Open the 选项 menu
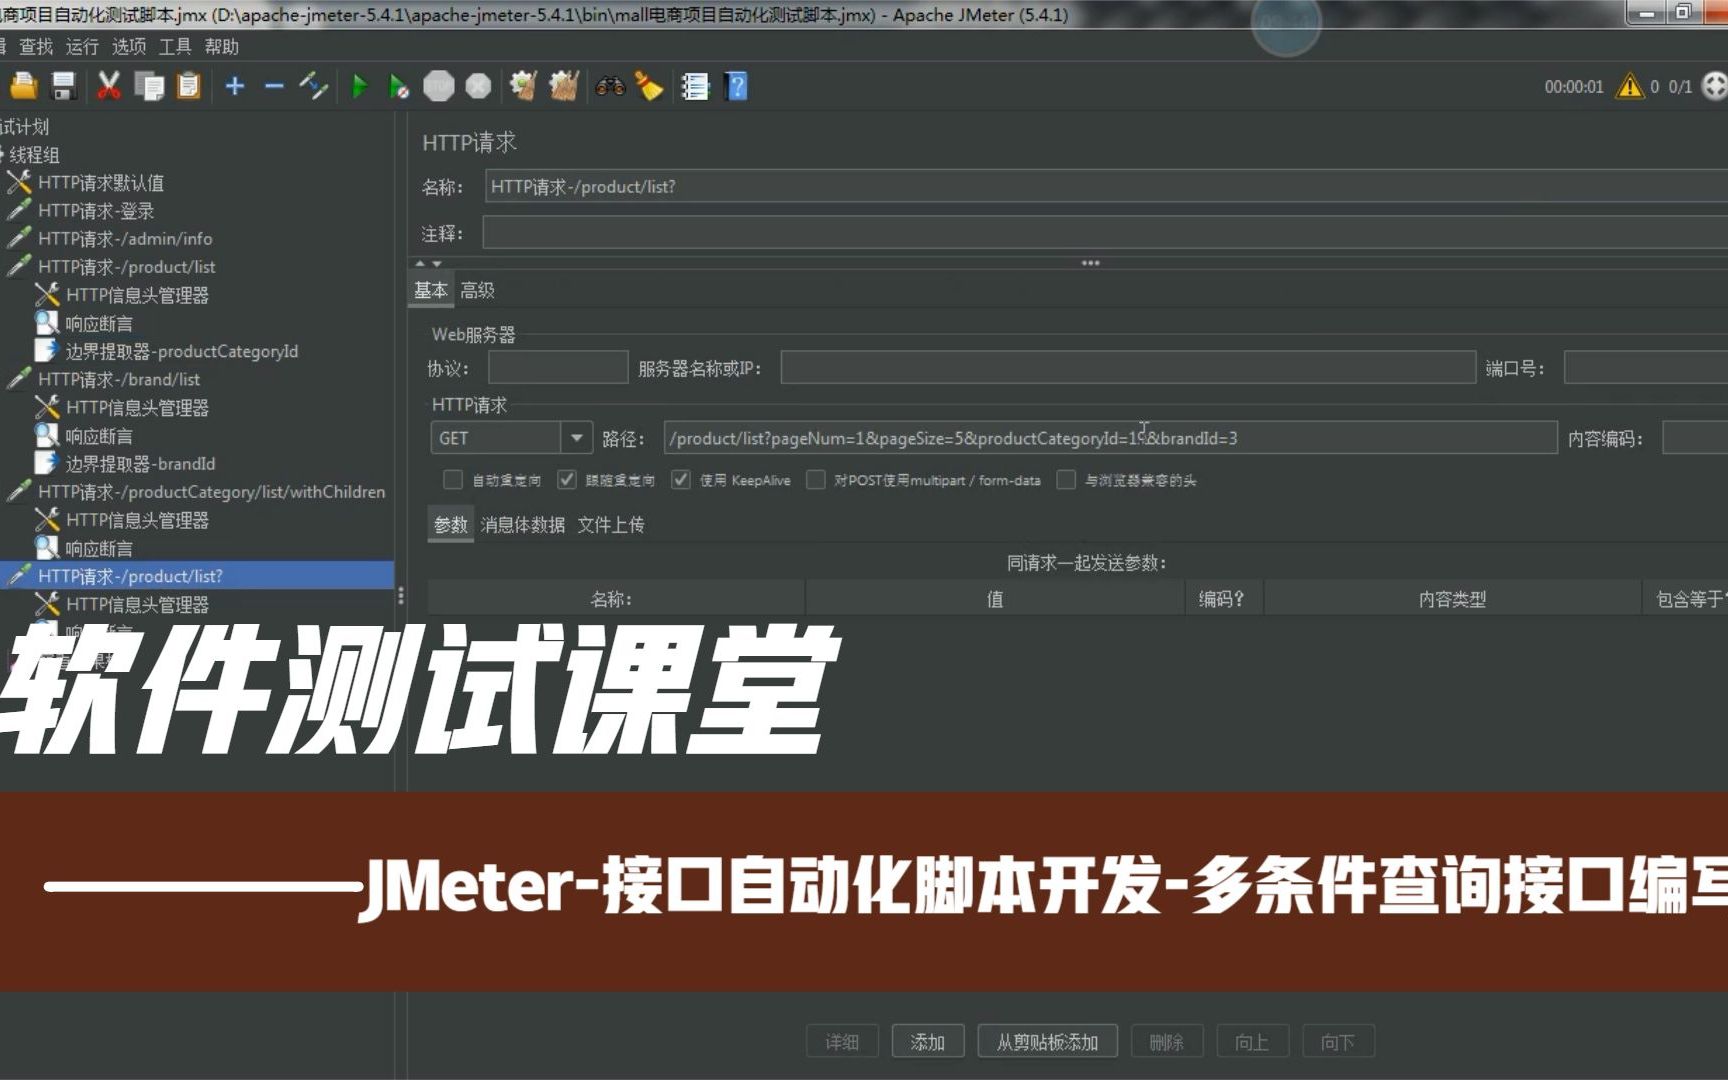This screenshot has height=1080, width=1728. tap(129, 47)
